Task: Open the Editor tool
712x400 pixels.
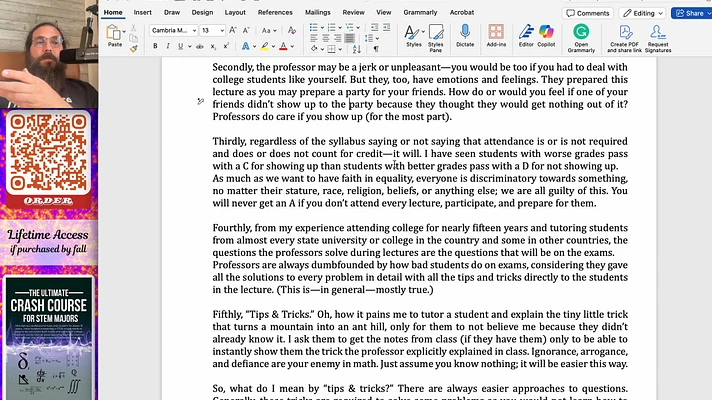Action: coord(526,36)
